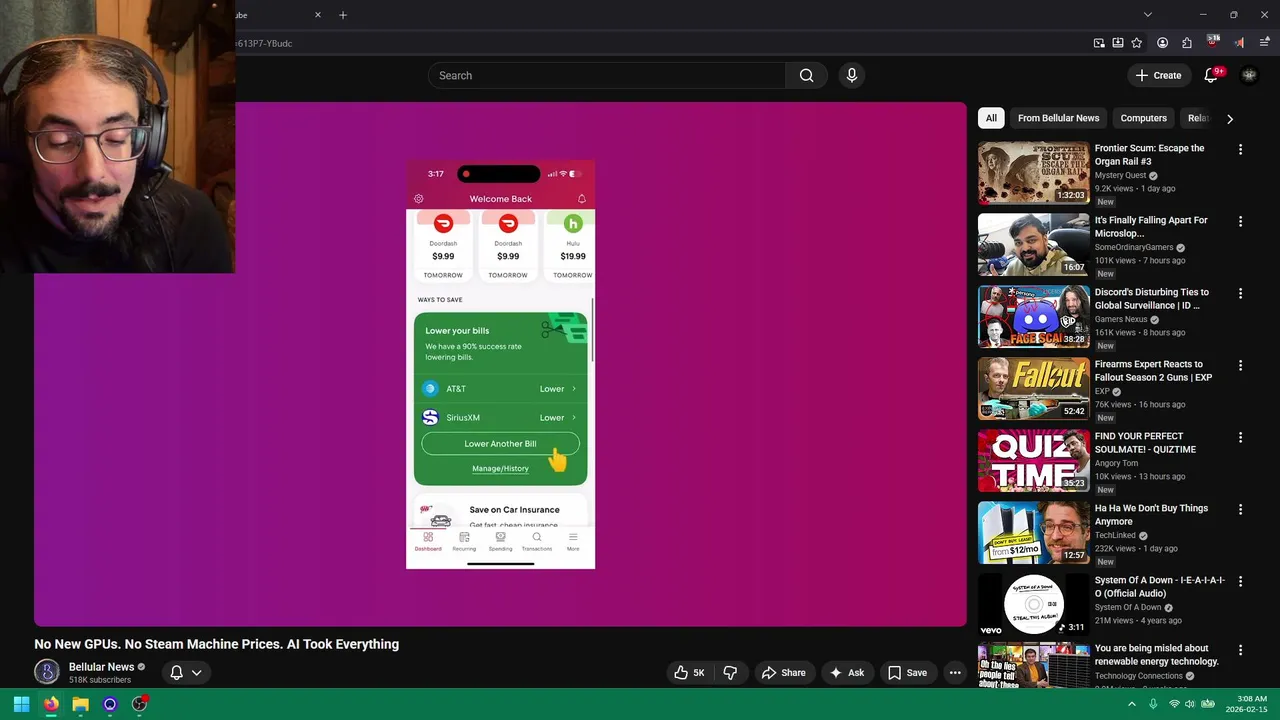This screenshot has width=1280, height=720.
Task: Open options for System Of A Down video
Action: point(1240,581)
